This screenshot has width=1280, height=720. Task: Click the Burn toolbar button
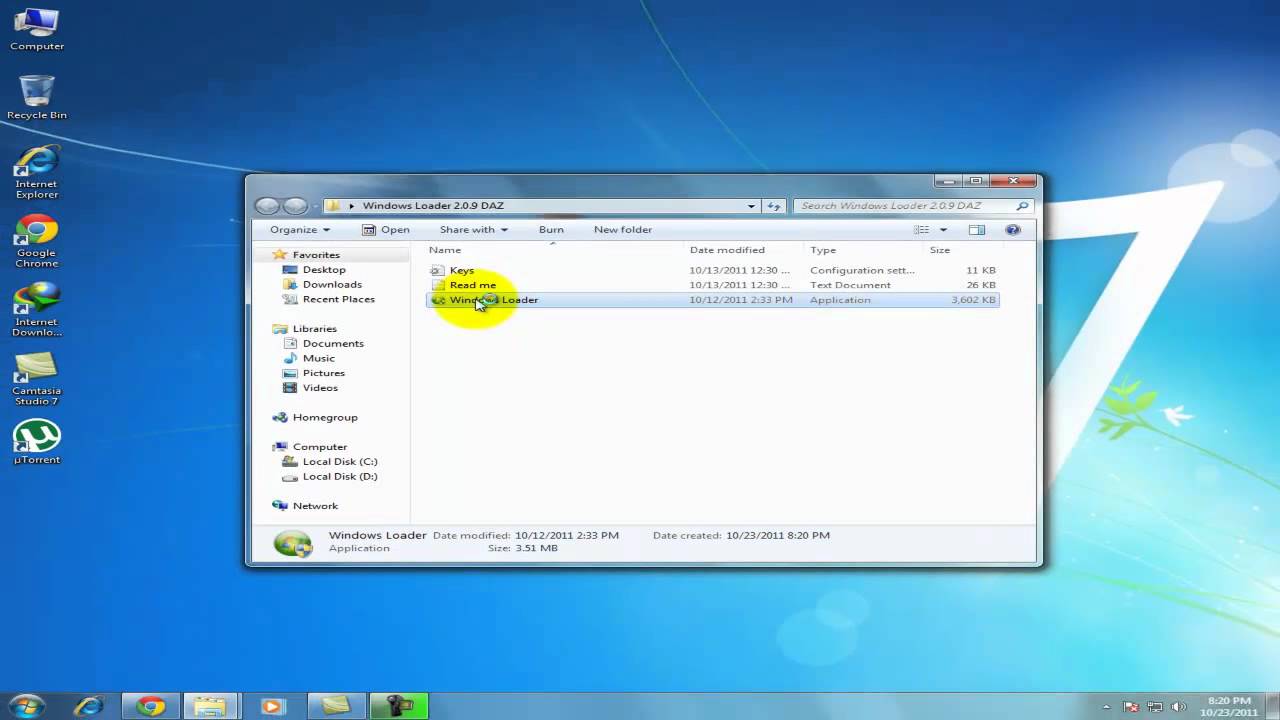[x=551, y=230]
